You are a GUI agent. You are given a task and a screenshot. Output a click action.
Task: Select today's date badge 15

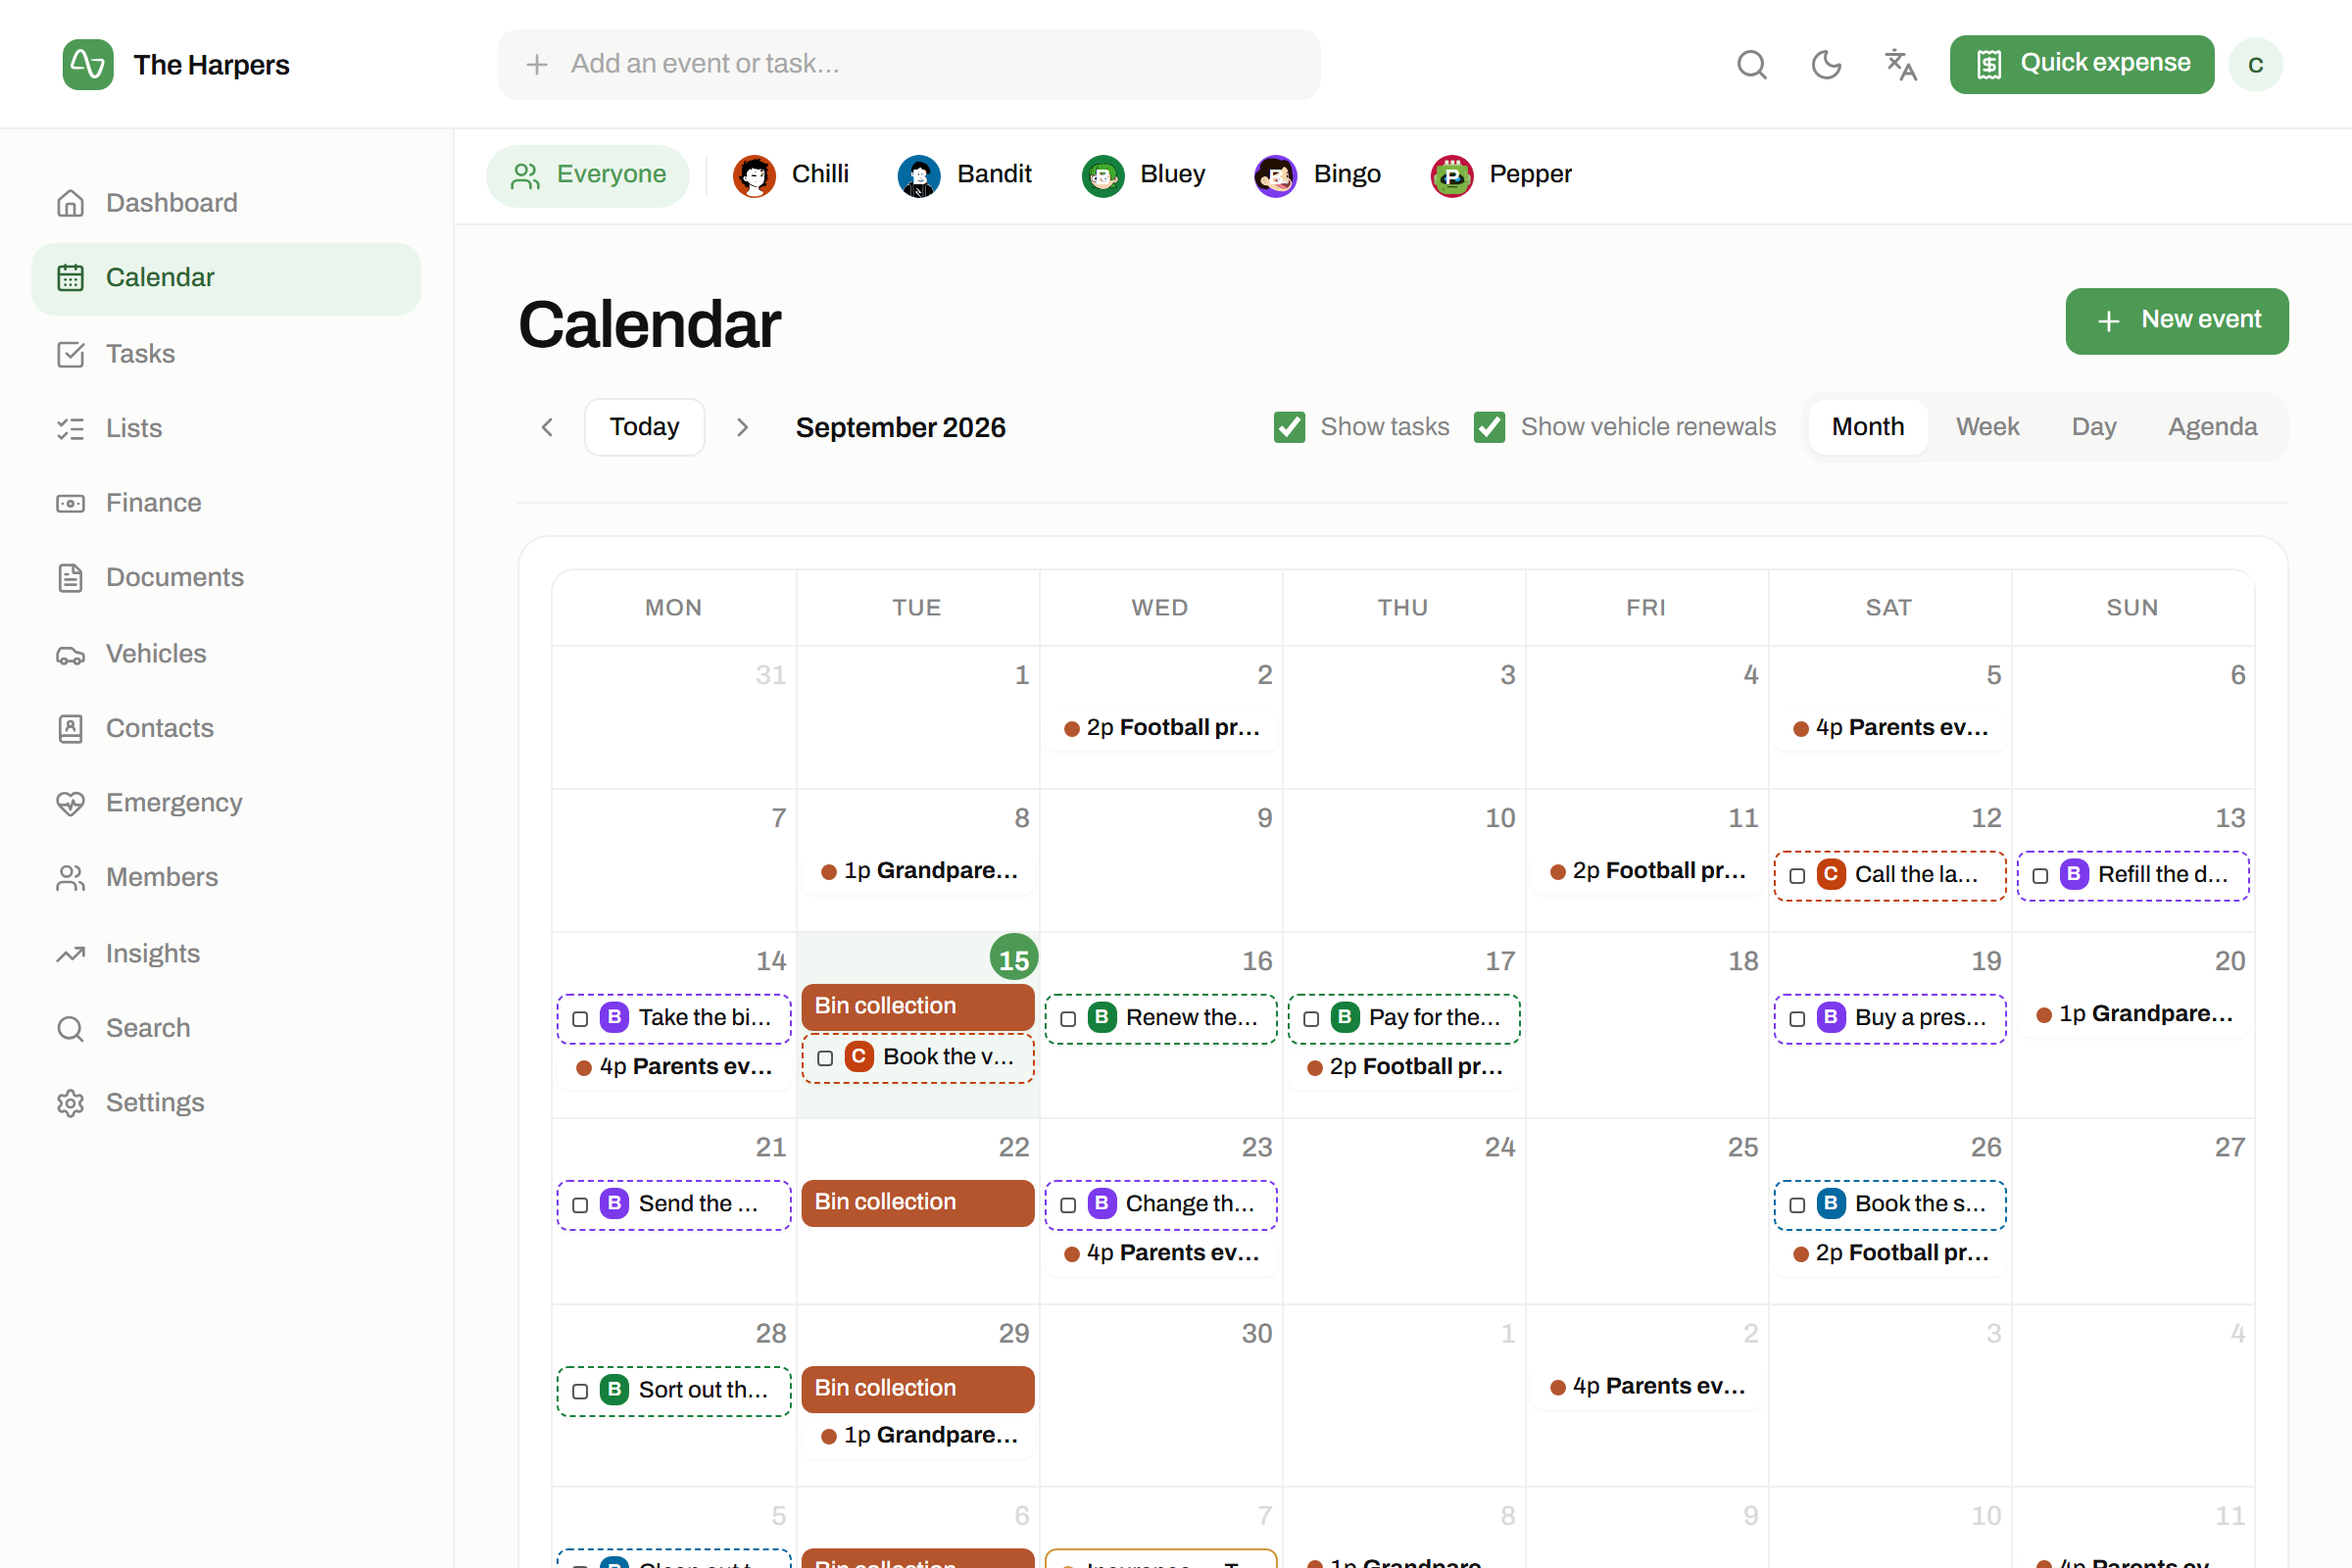point(1013,959)
